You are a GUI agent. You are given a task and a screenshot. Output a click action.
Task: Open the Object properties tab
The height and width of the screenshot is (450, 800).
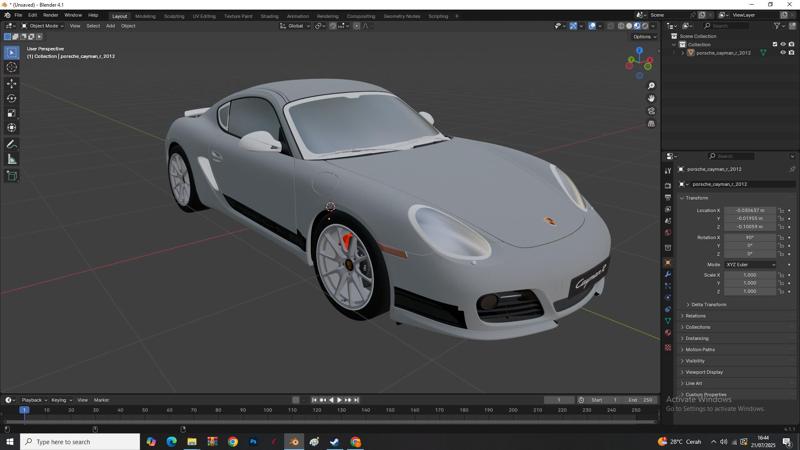tap(668, 262)
